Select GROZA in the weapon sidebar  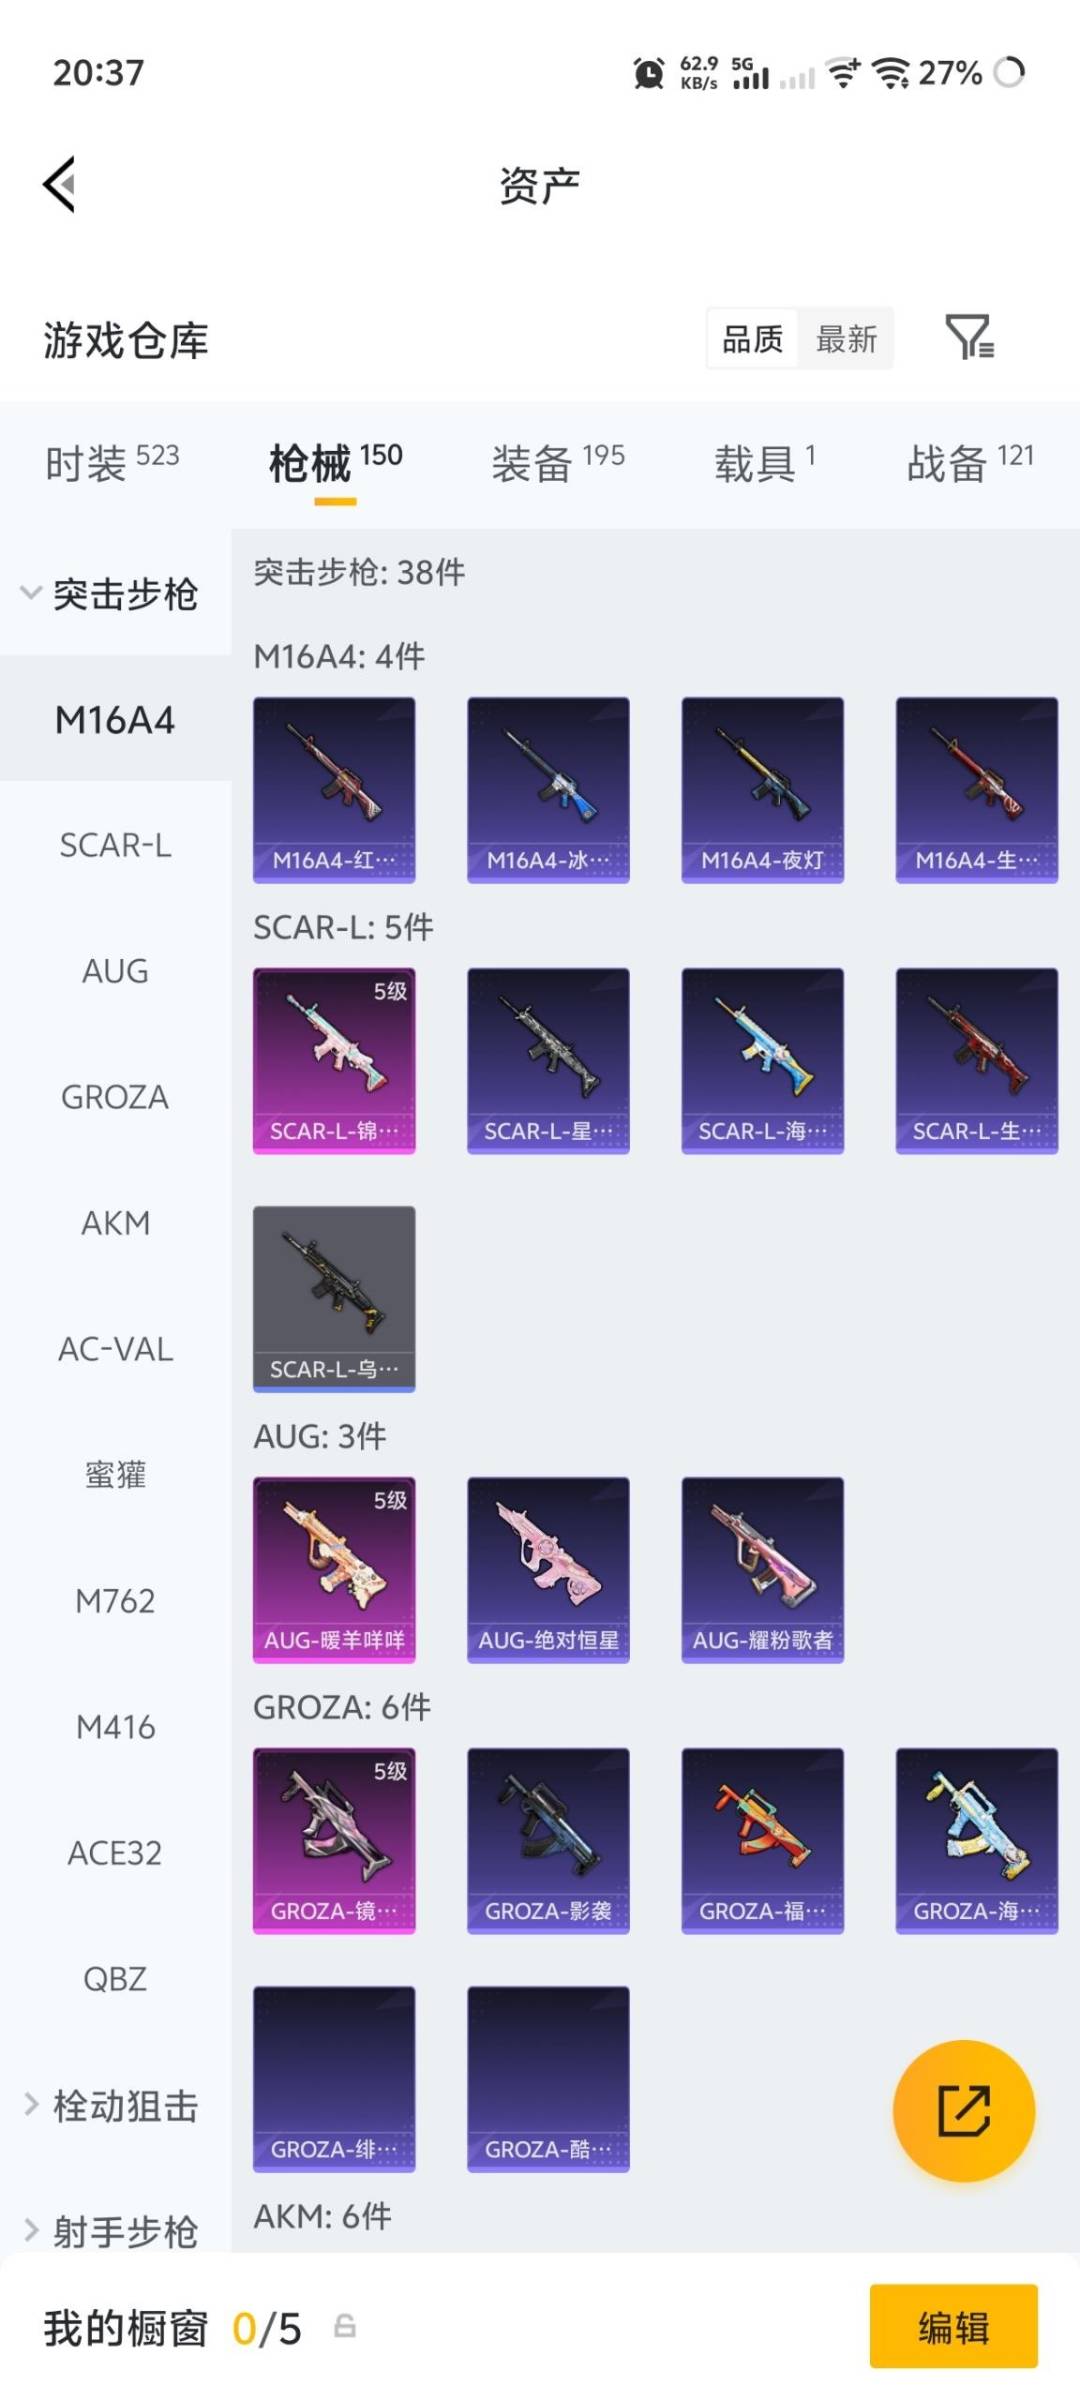pyautogui.click(x=115, y=1097)
